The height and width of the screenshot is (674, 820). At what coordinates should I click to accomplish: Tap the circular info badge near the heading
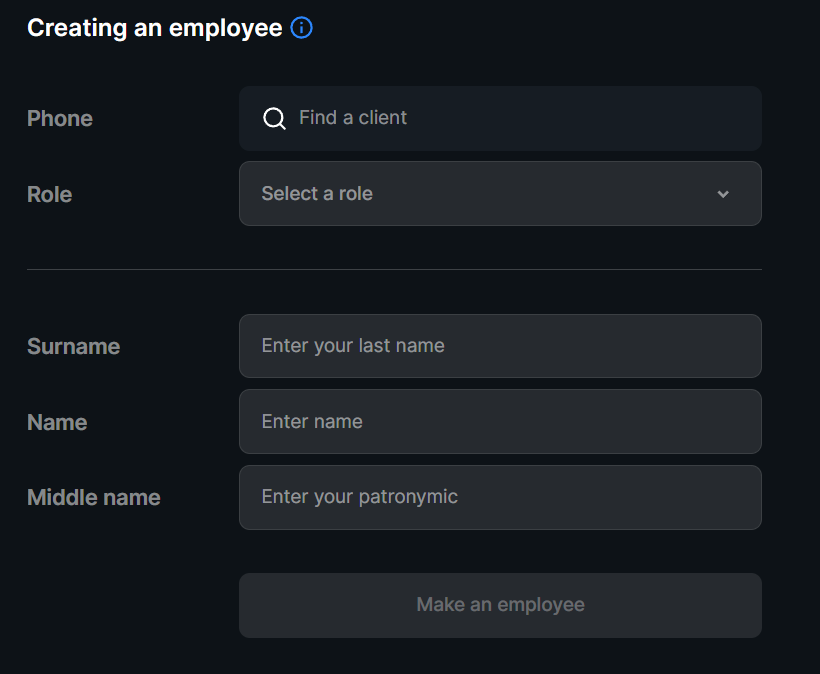click(301, 28)
